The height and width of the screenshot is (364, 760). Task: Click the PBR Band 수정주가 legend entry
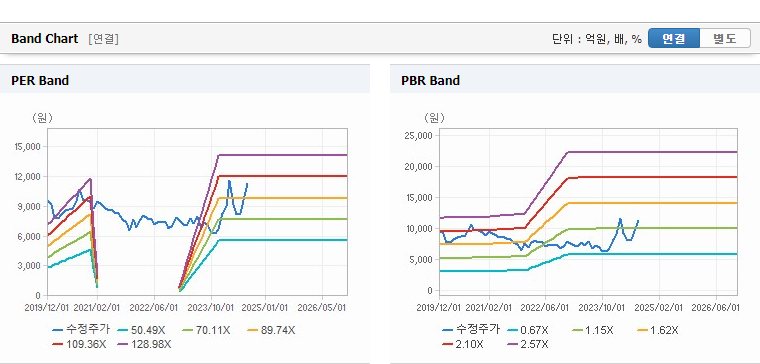pyautogui.click(x=471, y=330)
